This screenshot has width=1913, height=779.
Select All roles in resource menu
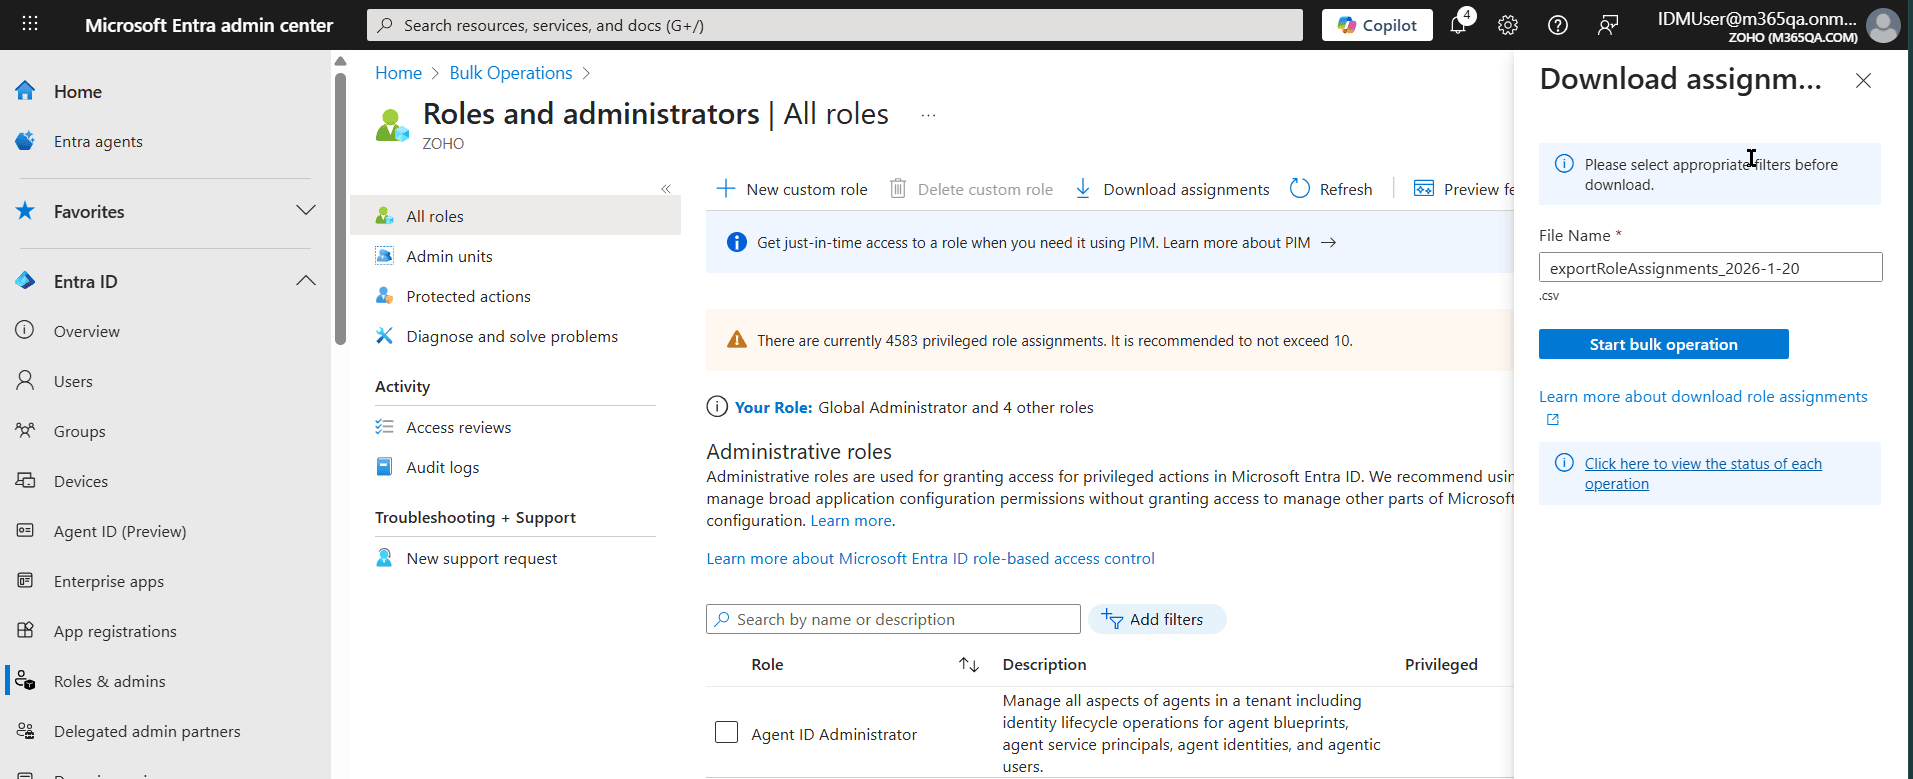point(515,216)
